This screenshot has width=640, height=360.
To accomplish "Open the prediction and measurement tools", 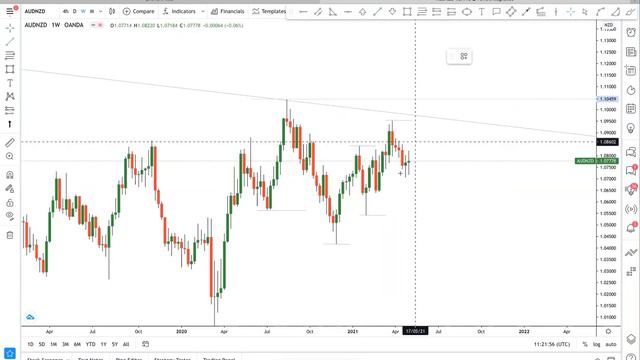I will (10, 110).
